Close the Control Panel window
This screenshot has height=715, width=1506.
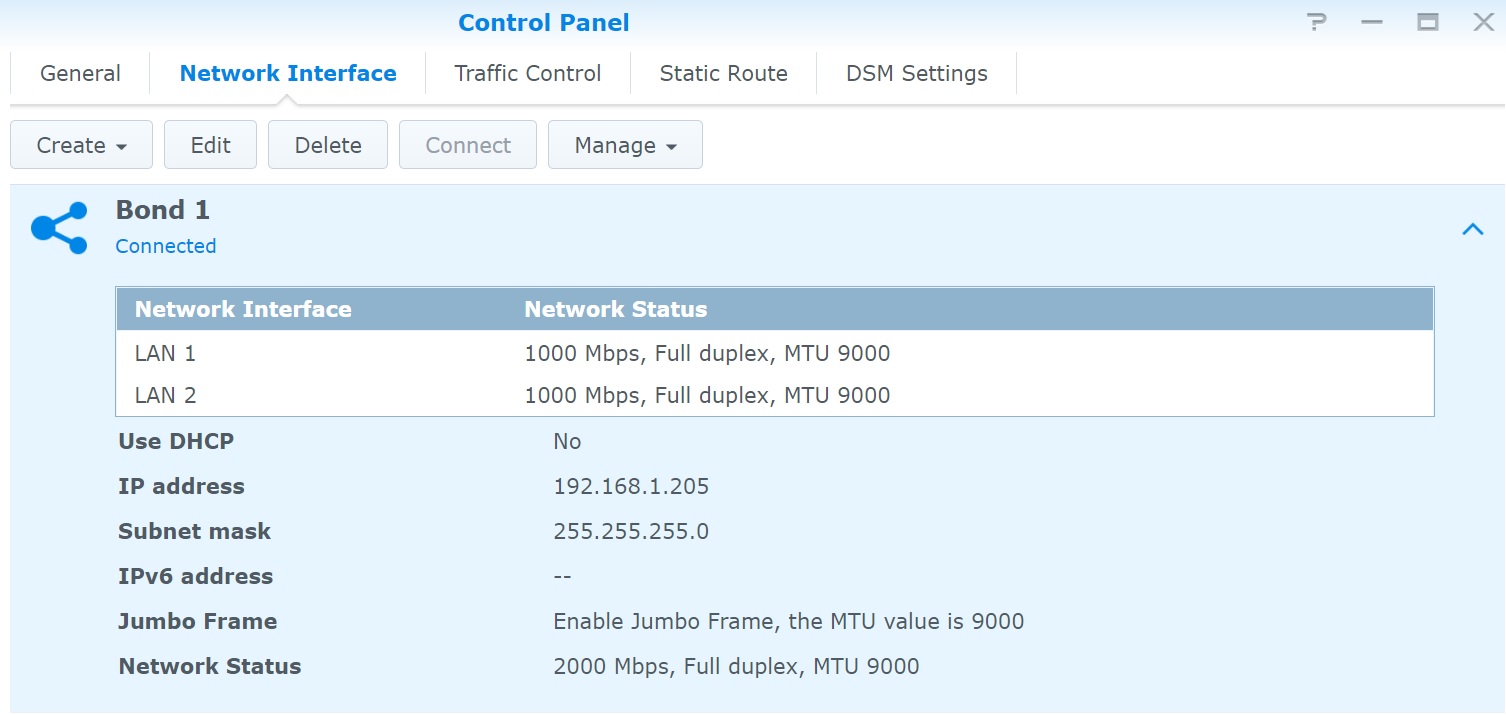[1483, 22]
